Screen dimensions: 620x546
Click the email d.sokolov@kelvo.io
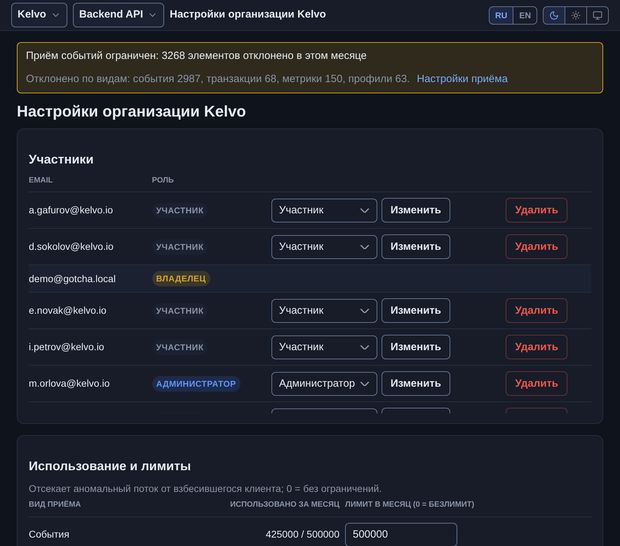pyautogui.click(x=71, y=247)
